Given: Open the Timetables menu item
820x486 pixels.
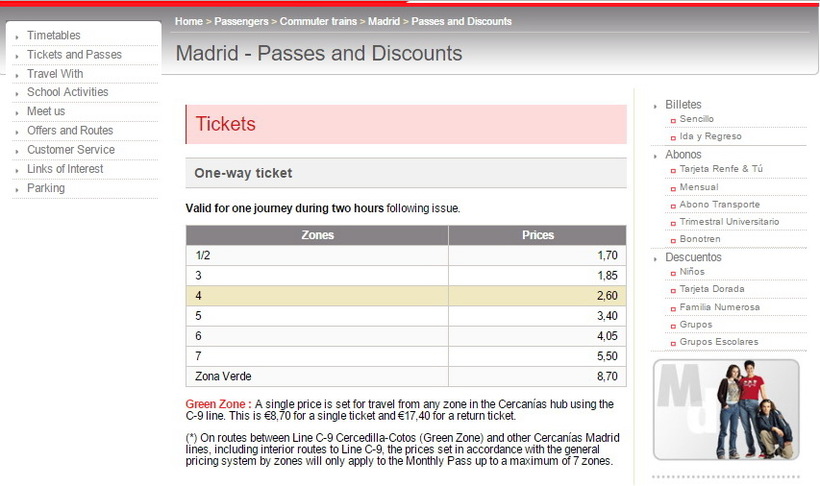Looking at the screenshot, I should [54, 36].
